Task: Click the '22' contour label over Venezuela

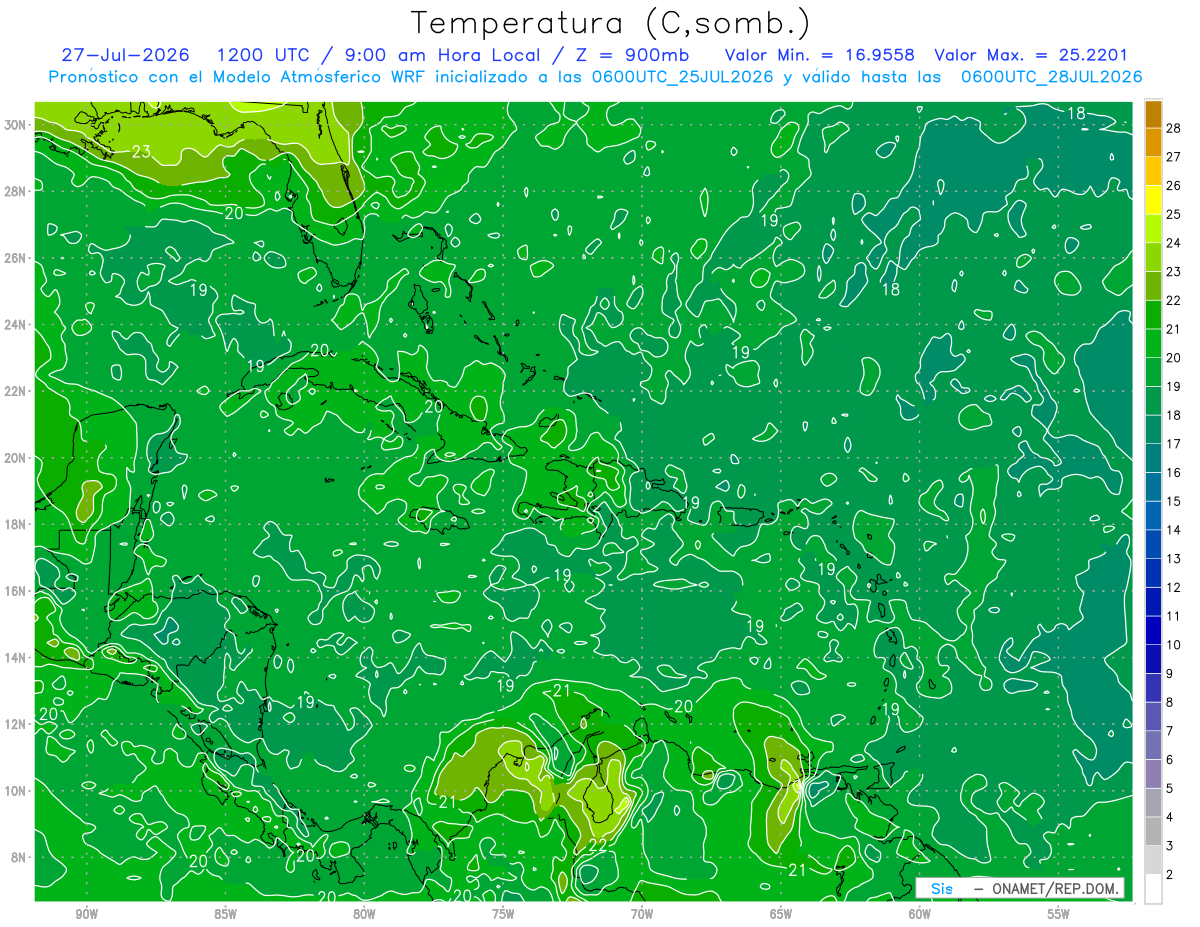Action: click(597, 846)
